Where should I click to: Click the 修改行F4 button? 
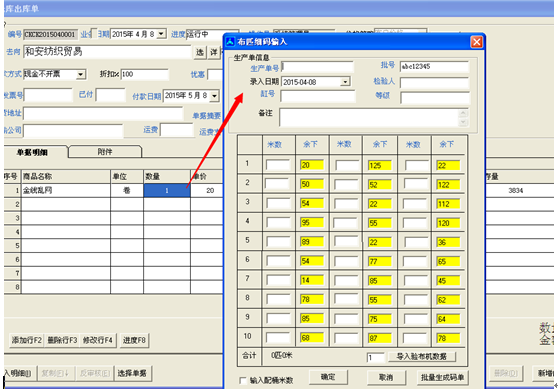pyautogui.click(x=97, y=340)
